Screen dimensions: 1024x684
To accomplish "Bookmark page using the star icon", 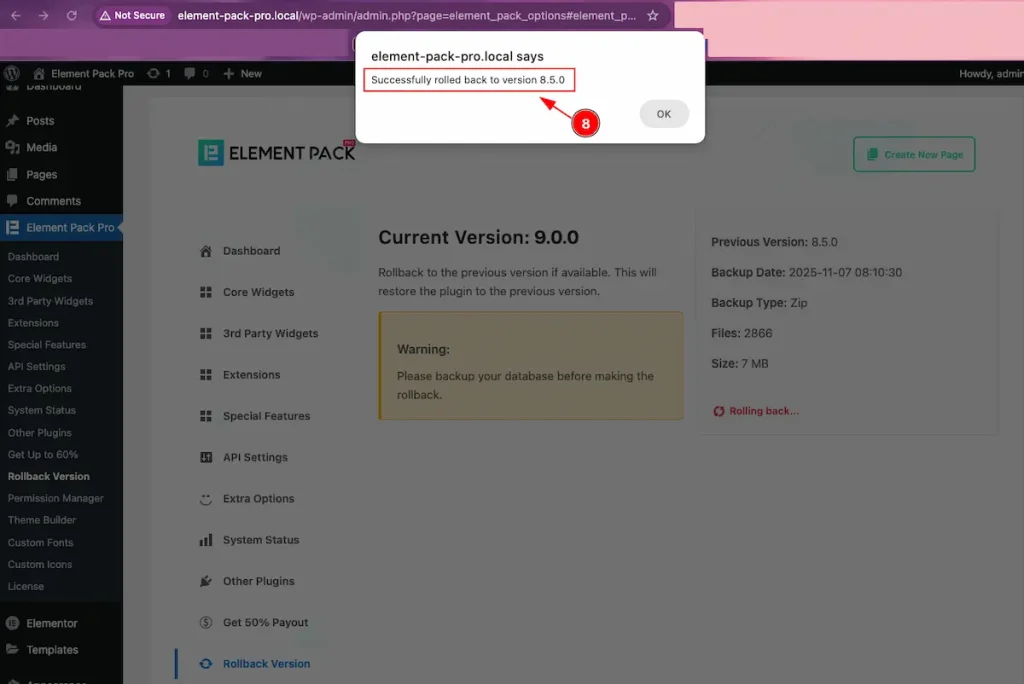I will [653, 16].
